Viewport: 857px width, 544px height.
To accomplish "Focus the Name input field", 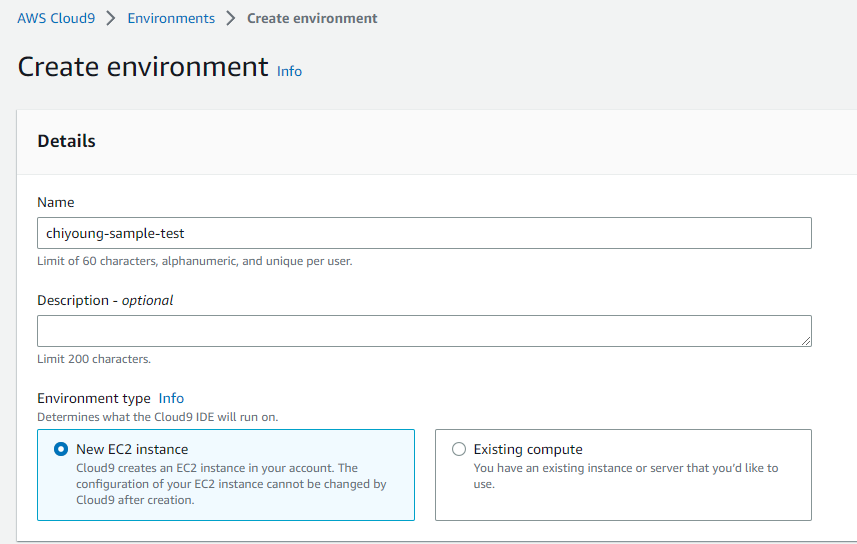I will [x=424, y=233].
